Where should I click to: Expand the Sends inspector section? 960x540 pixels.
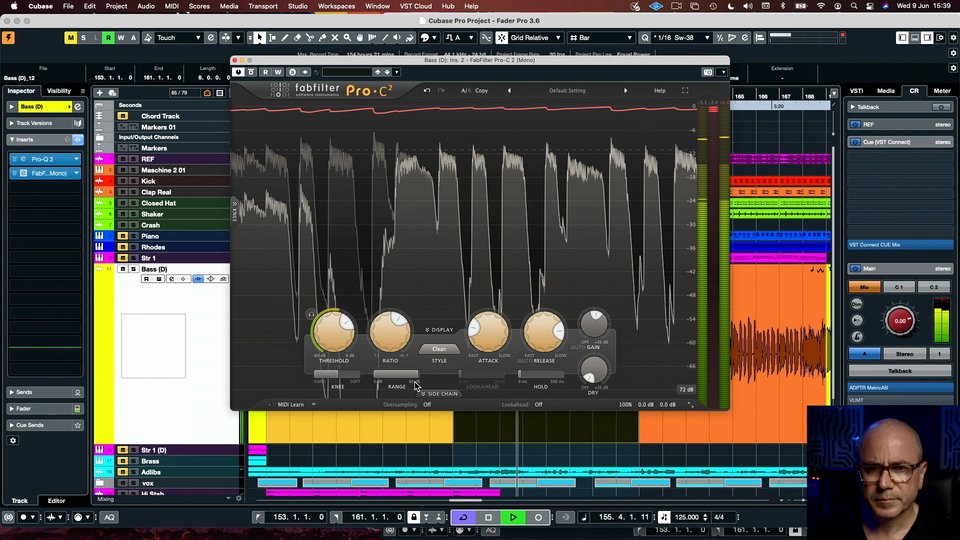tap(45, 392)
